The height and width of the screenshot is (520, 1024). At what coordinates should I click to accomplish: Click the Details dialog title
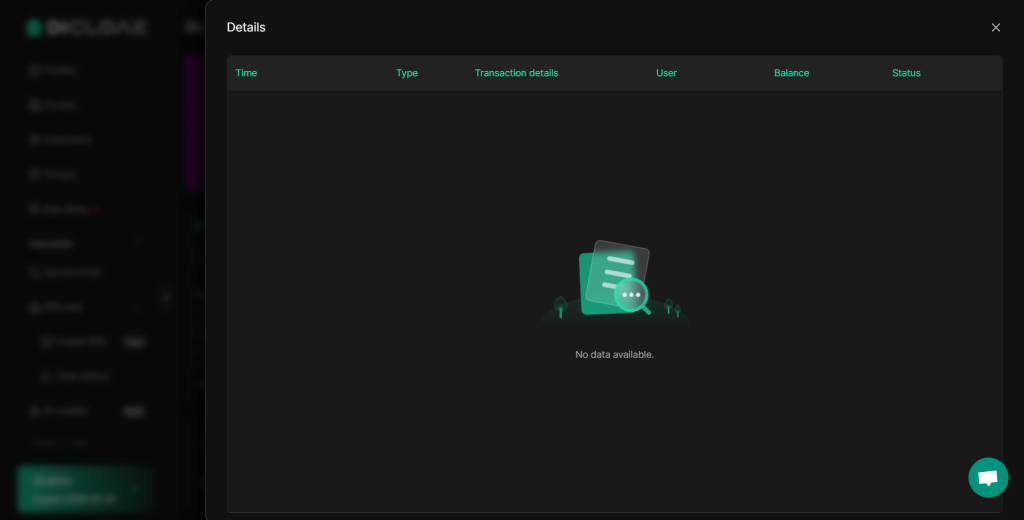[246, 27]
